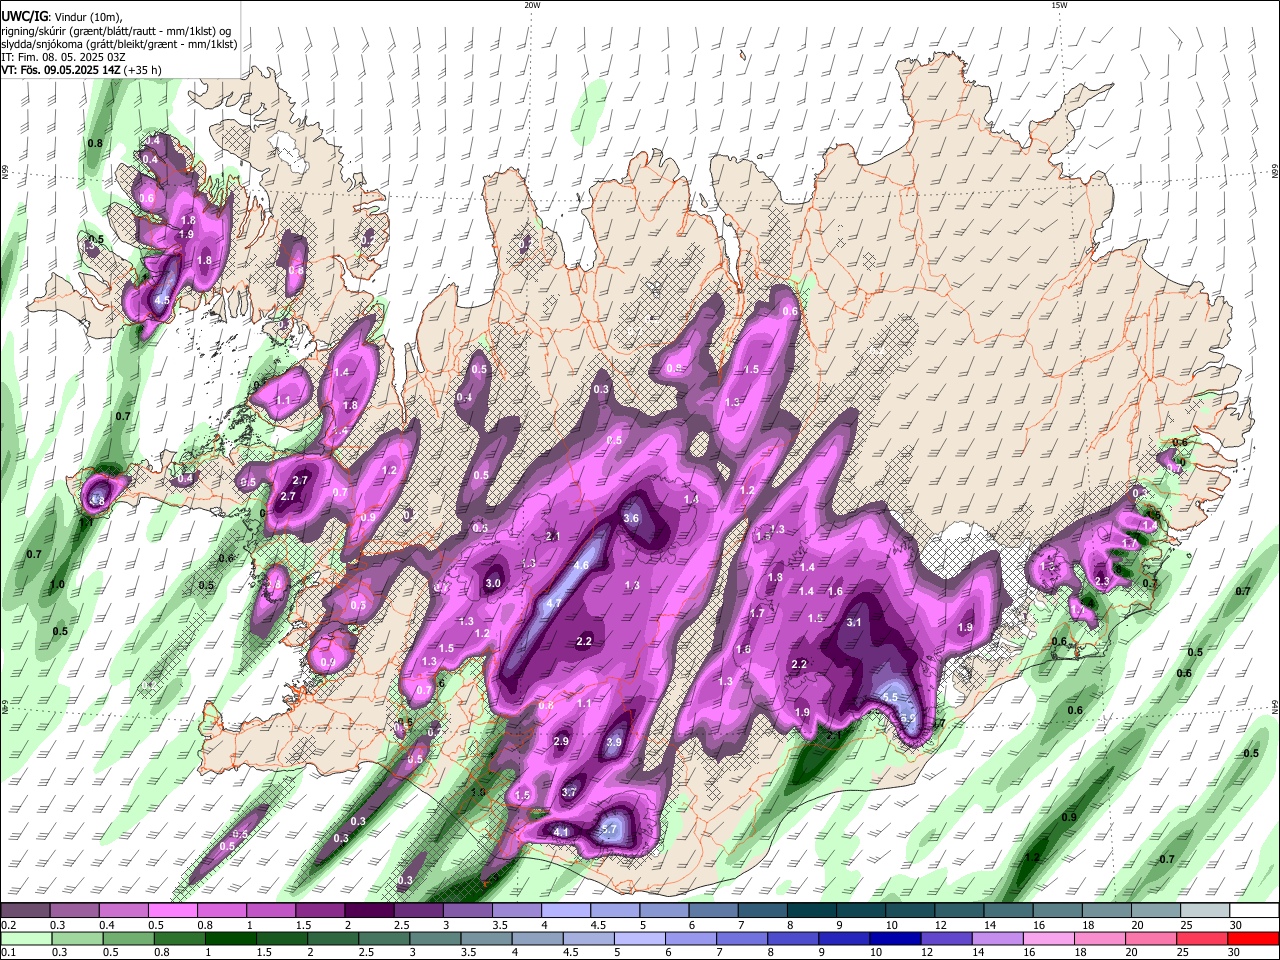This screenshot has width=1280, height=960.
Task: Pick the deep blue rain swatch between 10 and 12
Action: click(x=896, y=938)
